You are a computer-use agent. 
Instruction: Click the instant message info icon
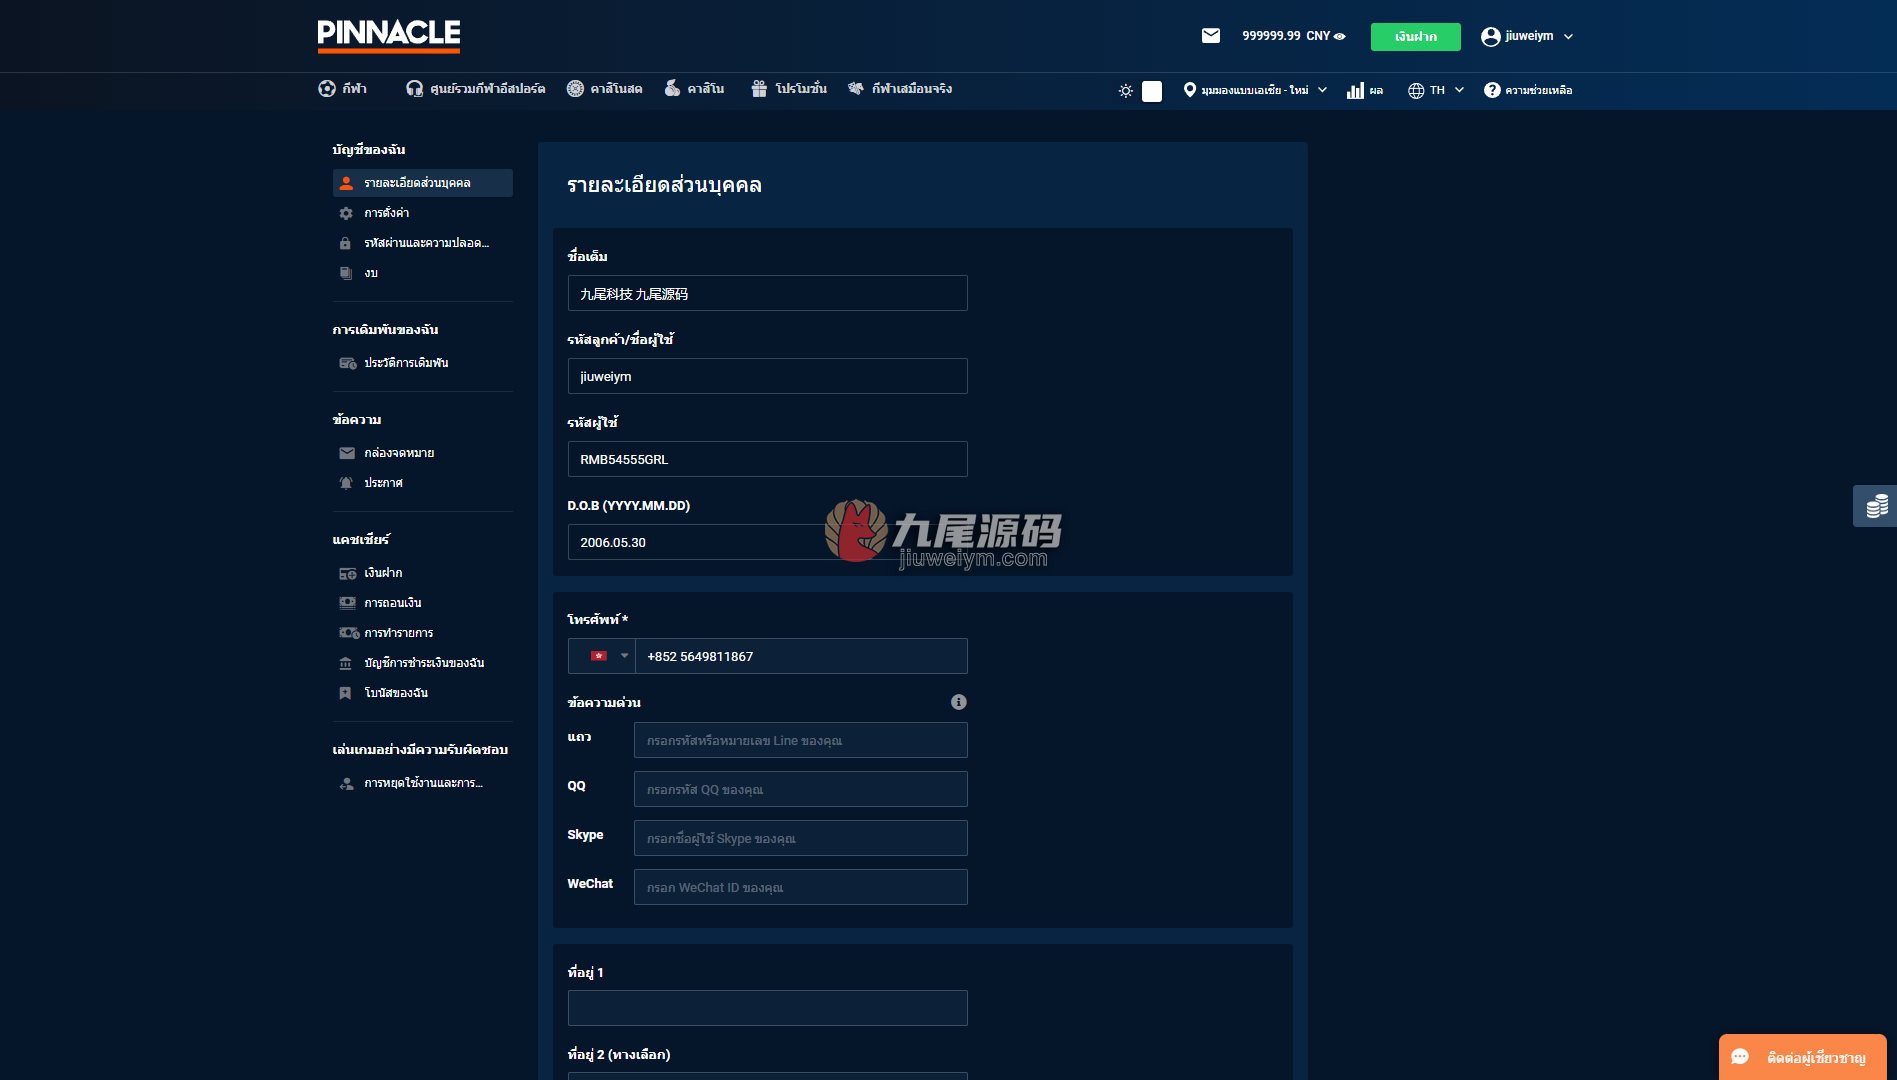[958, 702]
